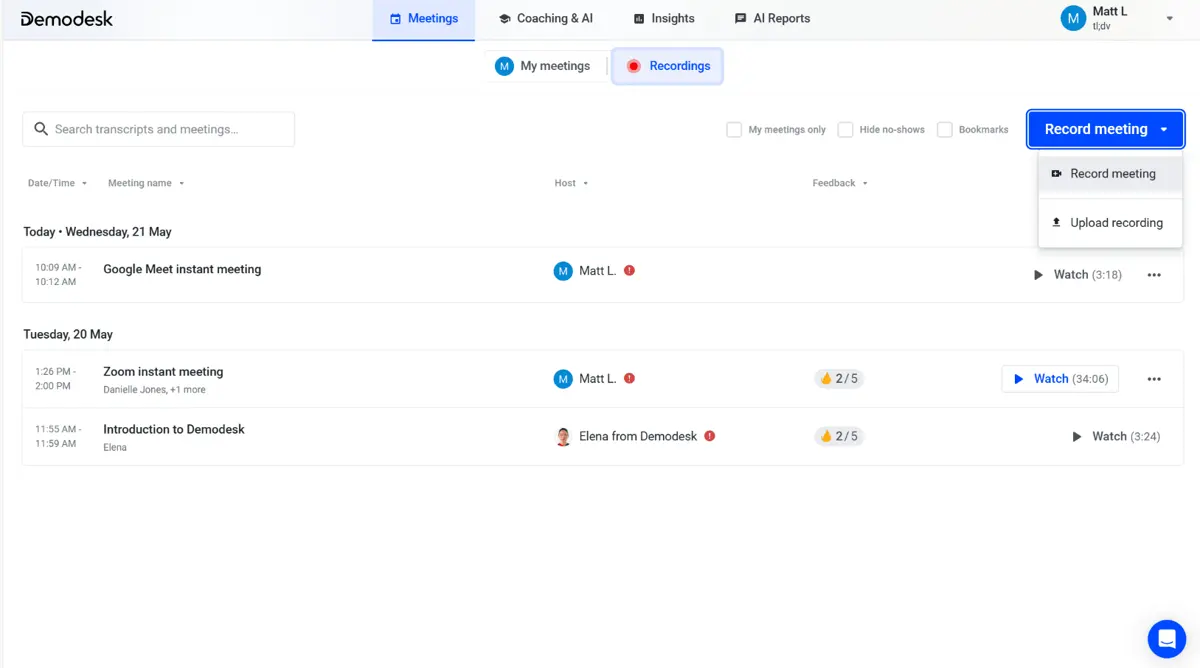
Task: Click the 10:09 AM - 10:12 AM time
Action: [56, 275]
